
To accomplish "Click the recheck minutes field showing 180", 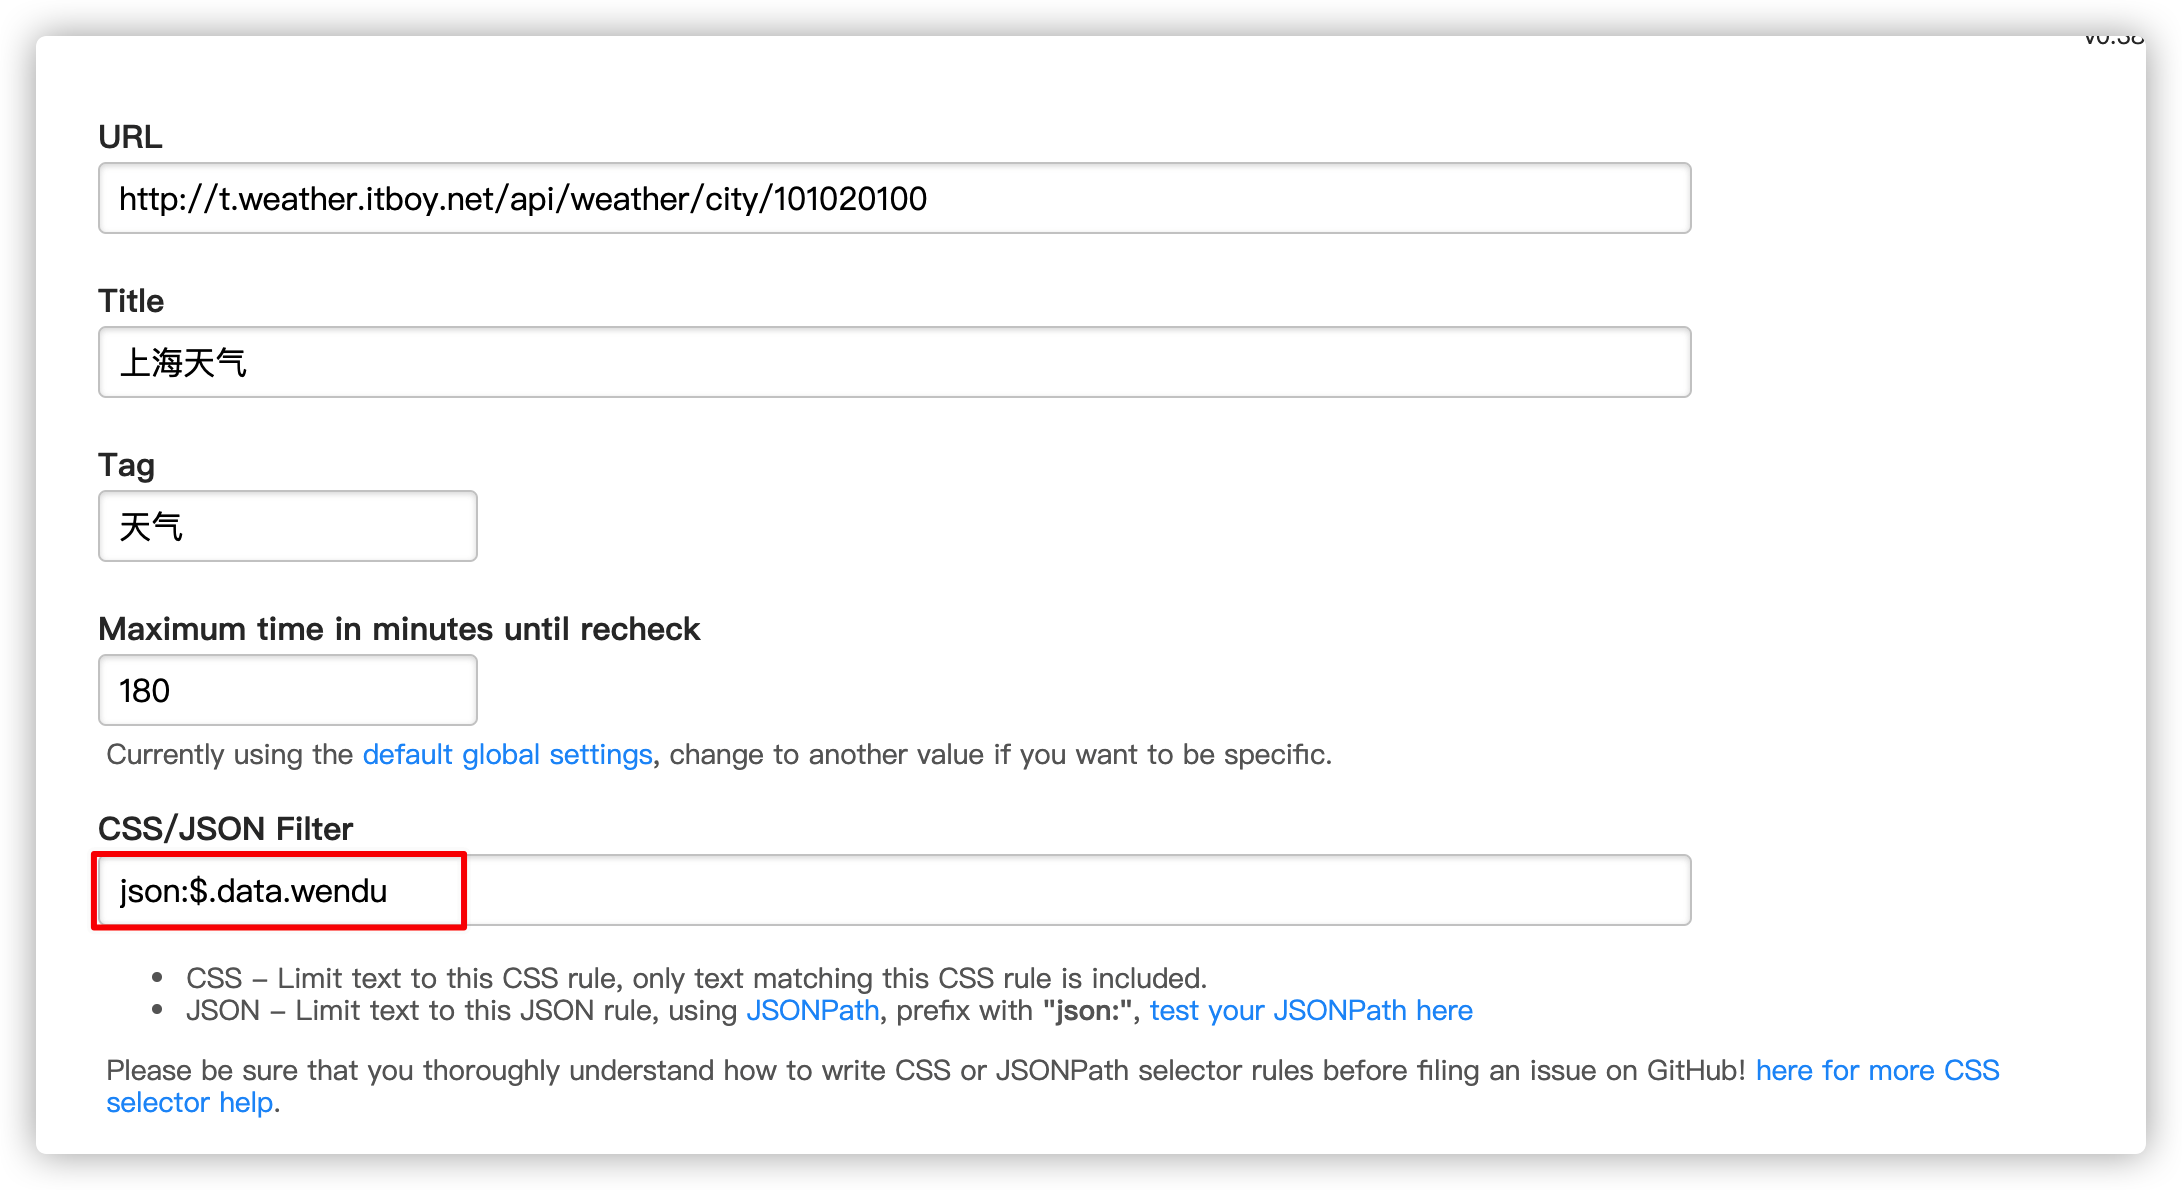I will pyautogui.click(x=286, y=690).
